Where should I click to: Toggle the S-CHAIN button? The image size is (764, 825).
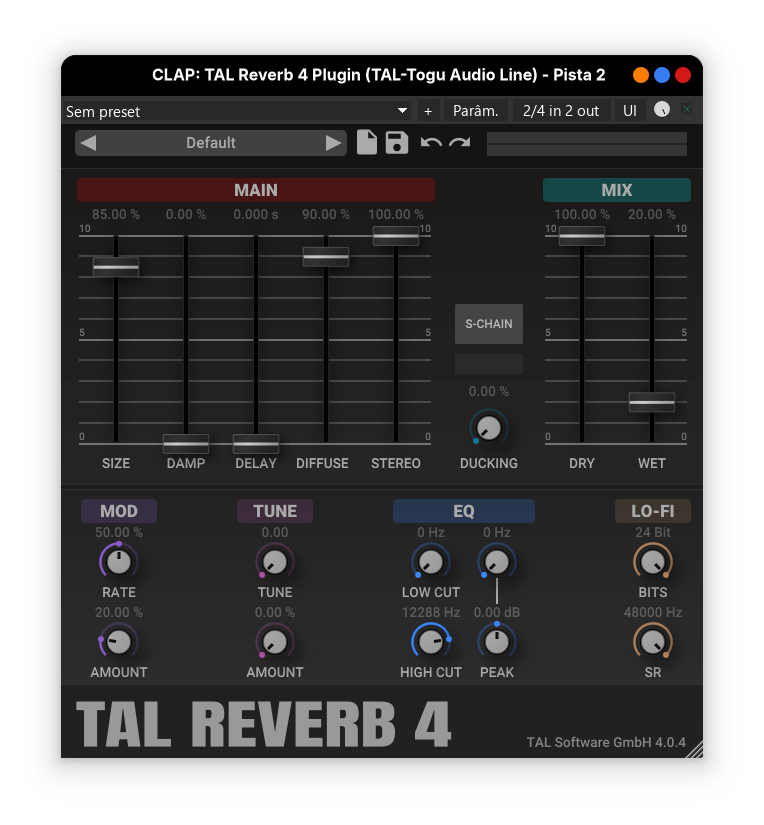click(489, 324)
